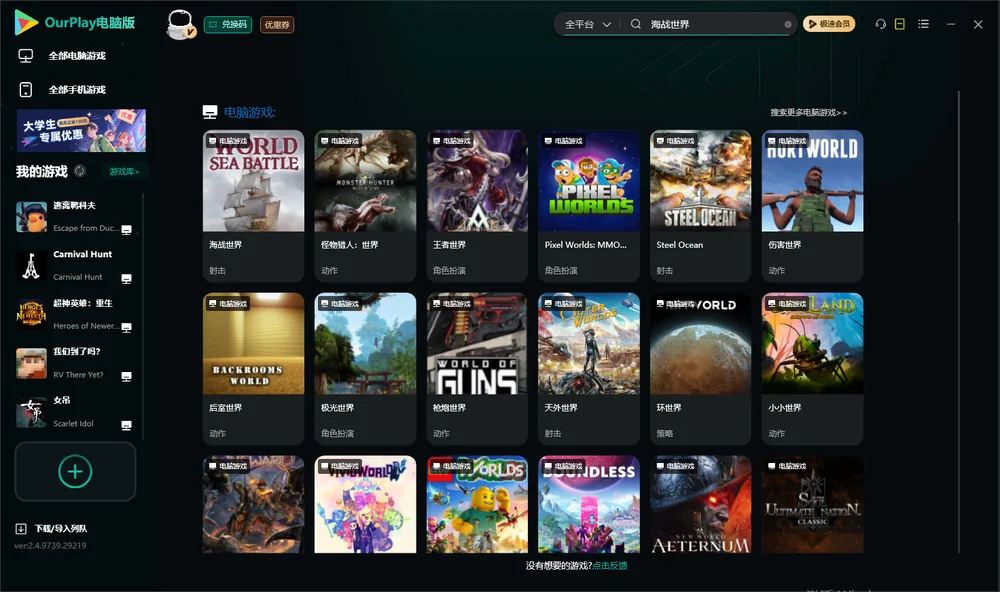
Task: Open Heroes of Newerth in my games
Action: 75,314
